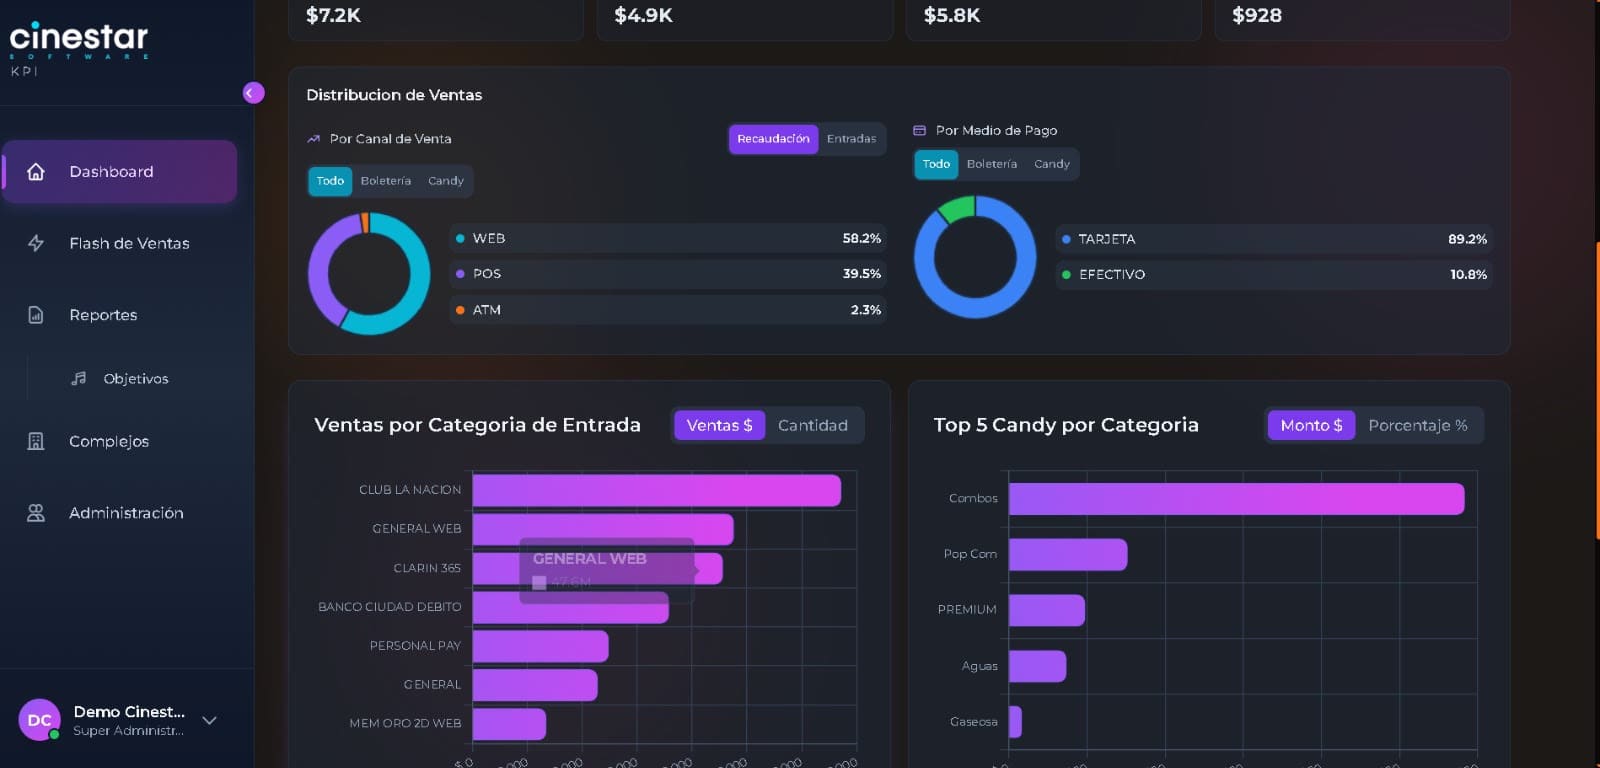Click the Complejos building icon

tap(36, 441)
